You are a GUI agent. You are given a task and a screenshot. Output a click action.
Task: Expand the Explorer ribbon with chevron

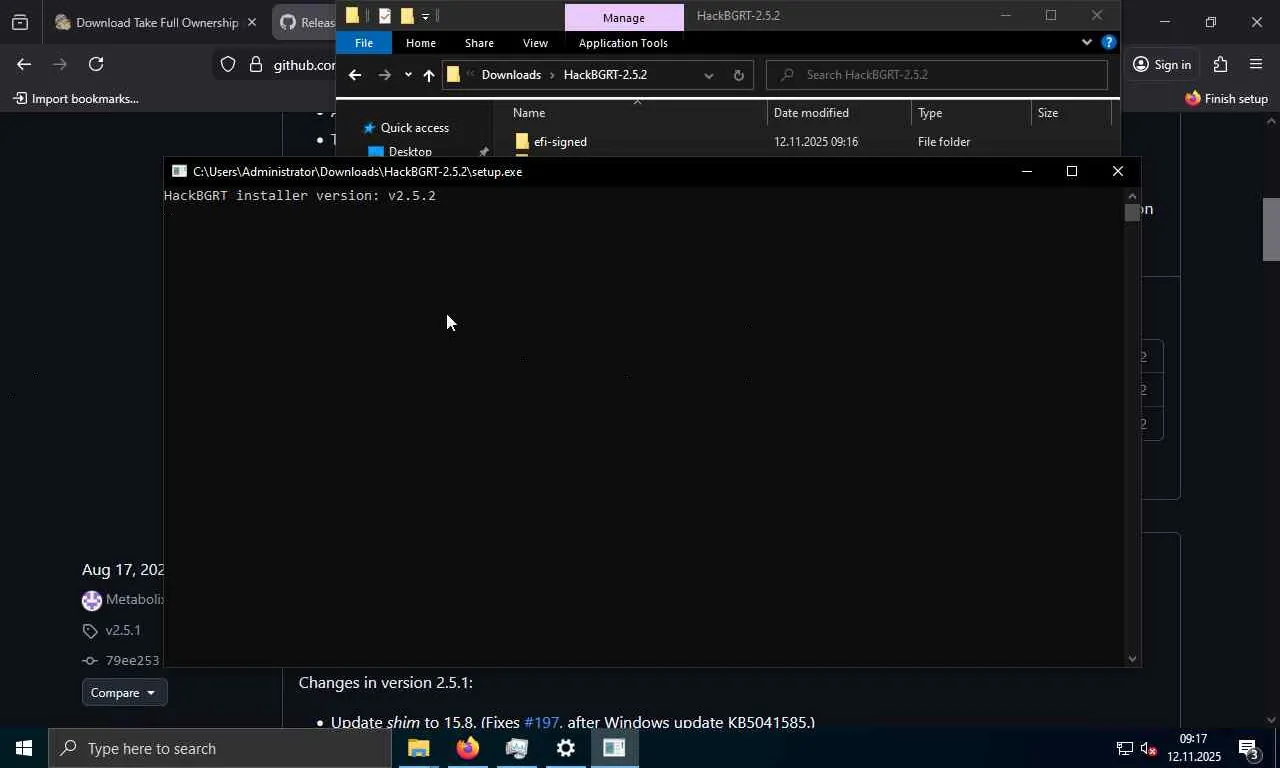[x=1086, y=42]
